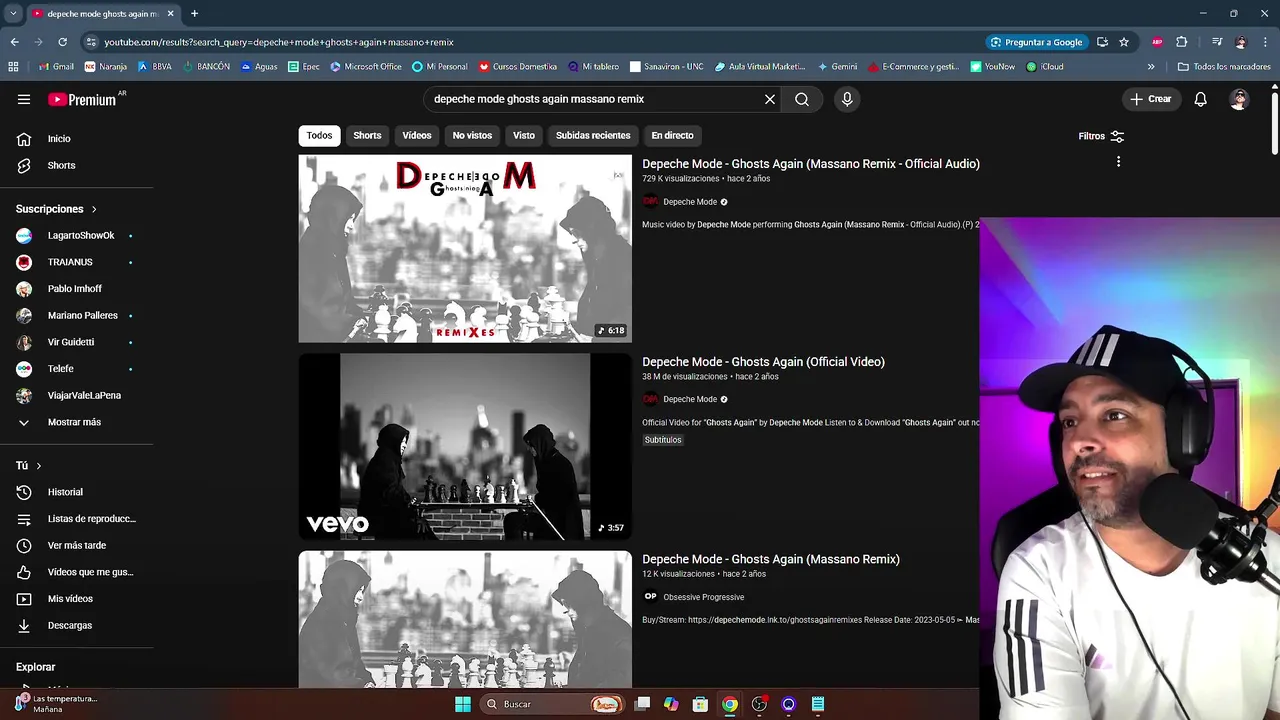Open Copilot from the taskbar
This screenshot has height=720, width=1280.
pyautogui.click(x=671, y=704)
